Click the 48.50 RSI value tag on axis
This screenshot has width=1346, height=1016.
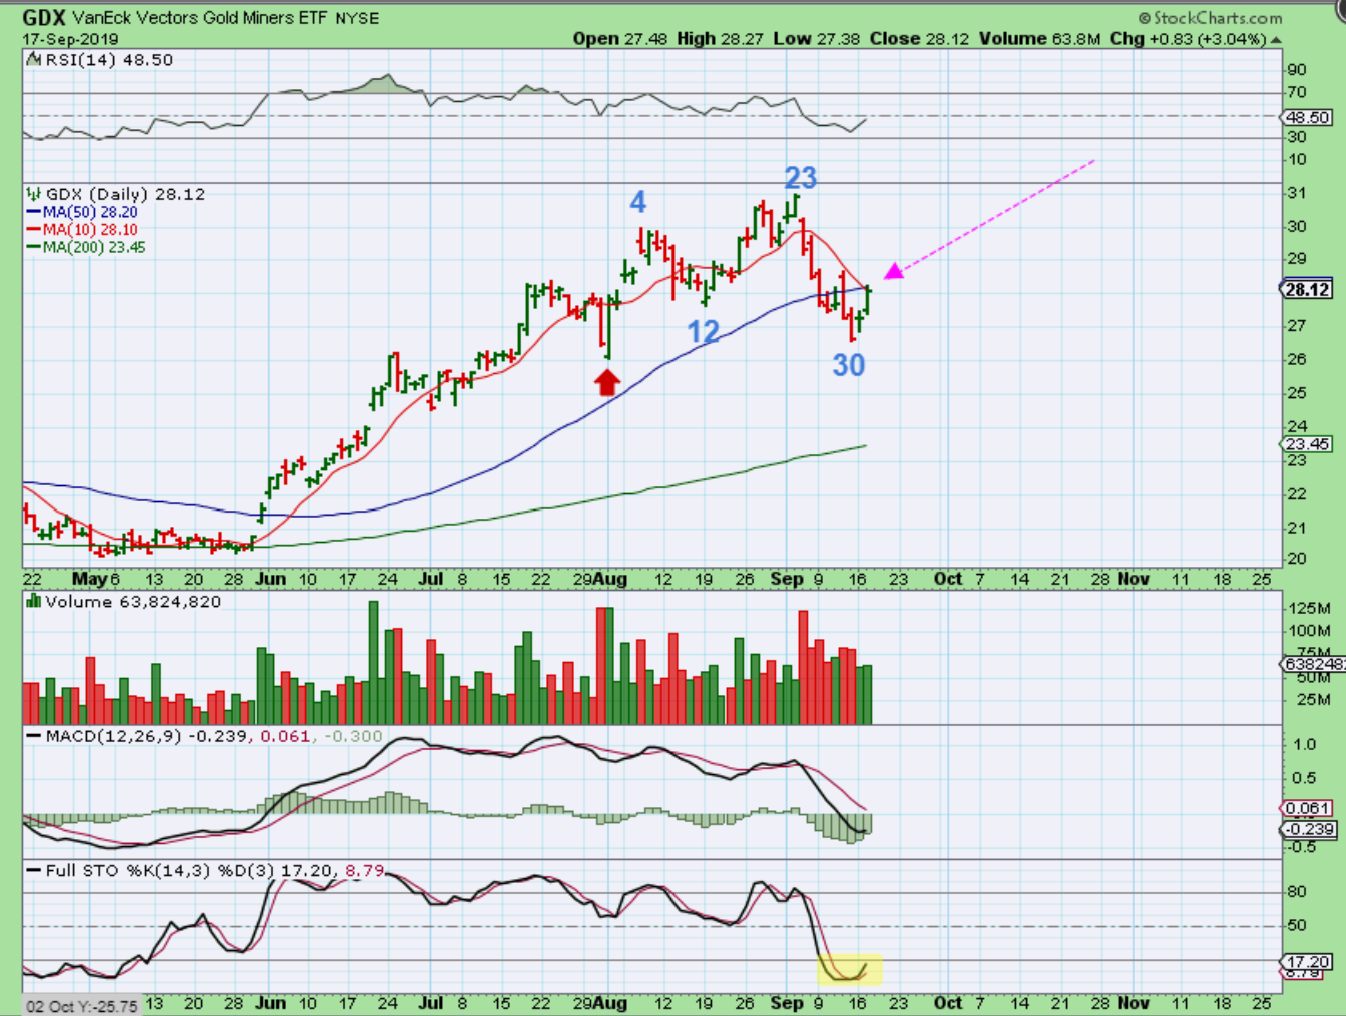[1308, 117]
